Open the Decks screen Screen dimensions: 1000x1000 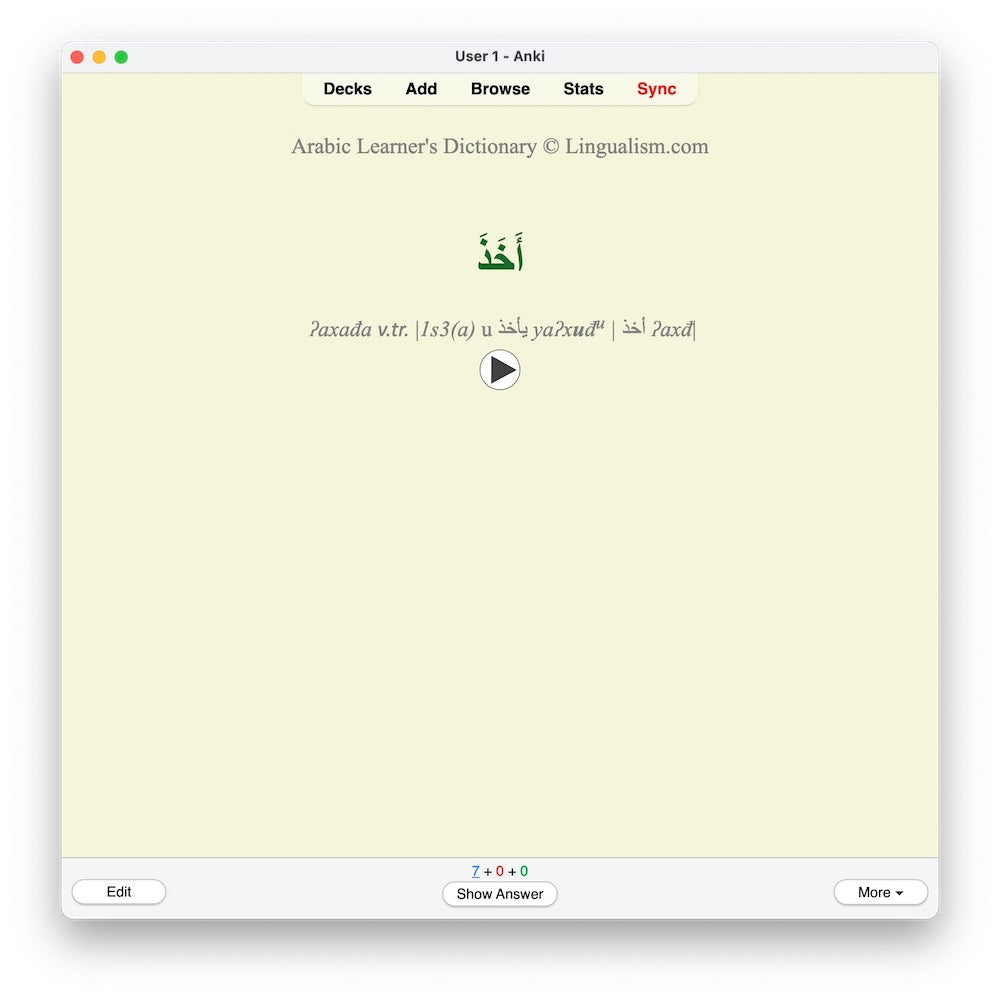(x=347, y=89)
